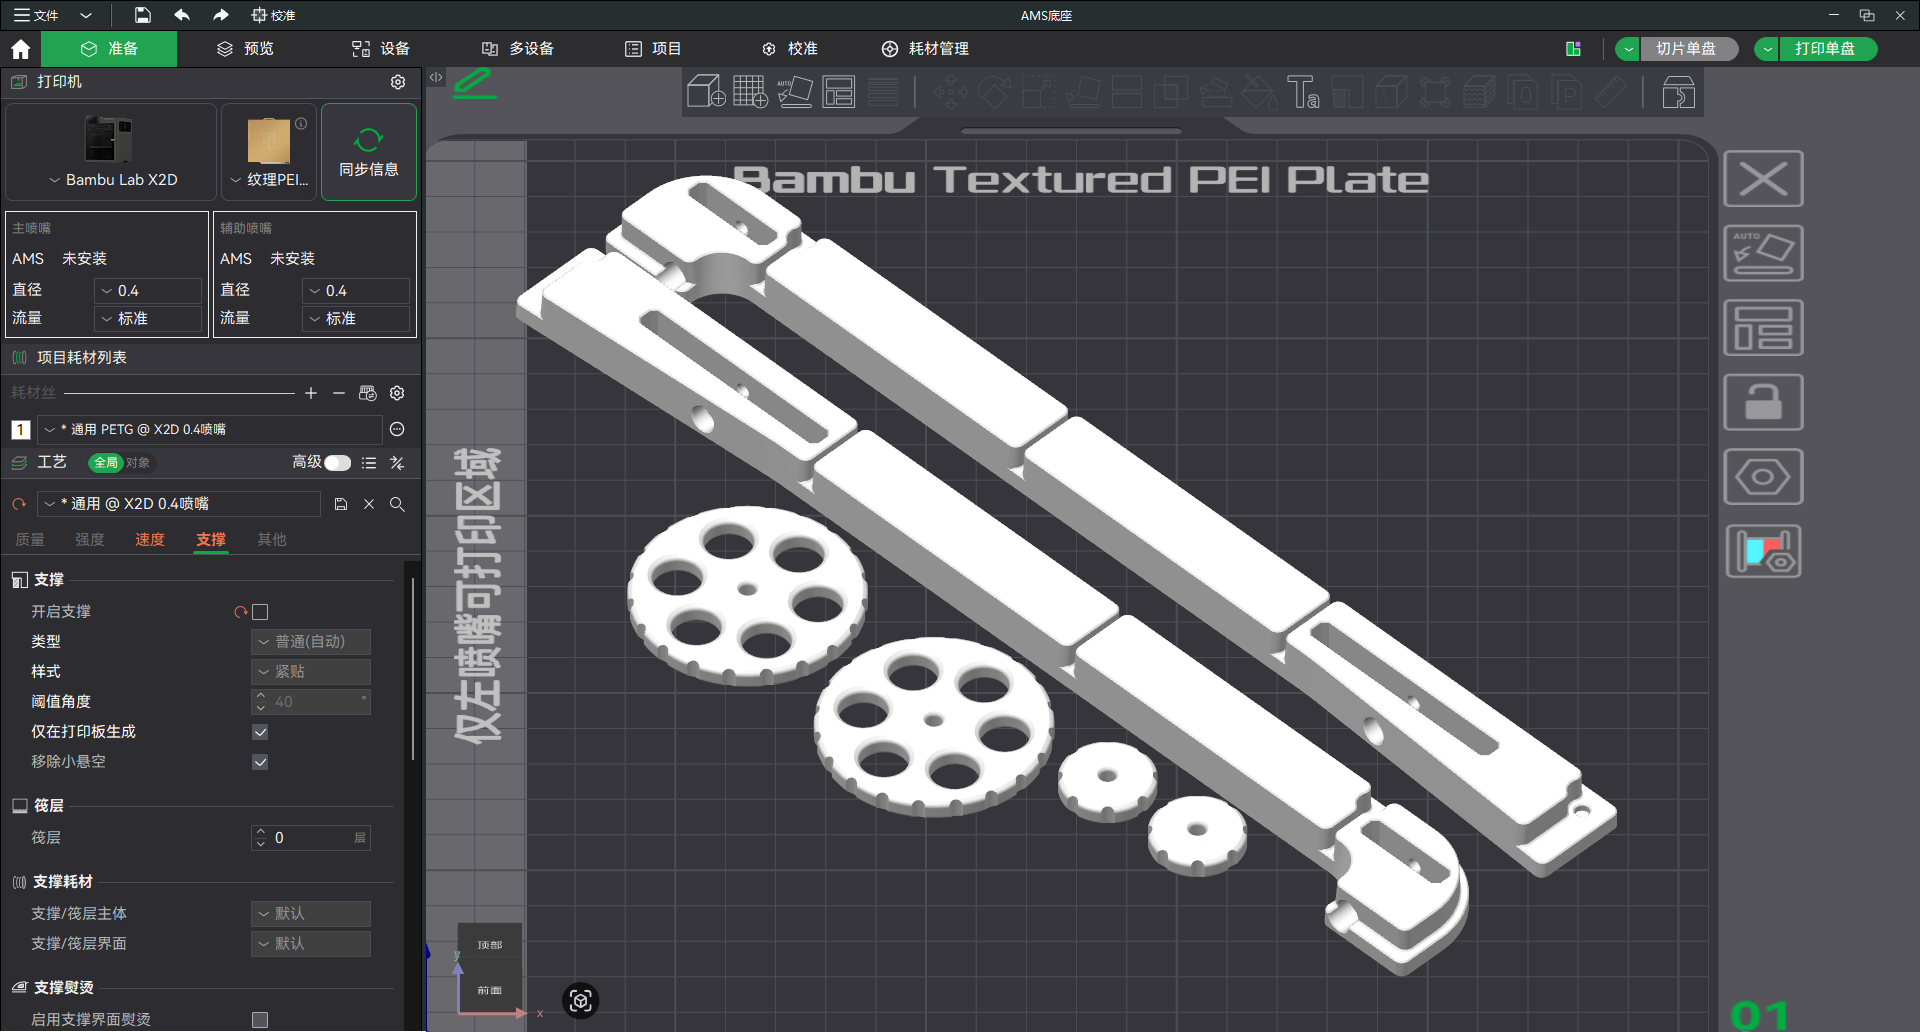Image resolution: width=1920 pixels, height=1032 pixels.
Task: Open the 耗材管理 tab
Action: 925,49
